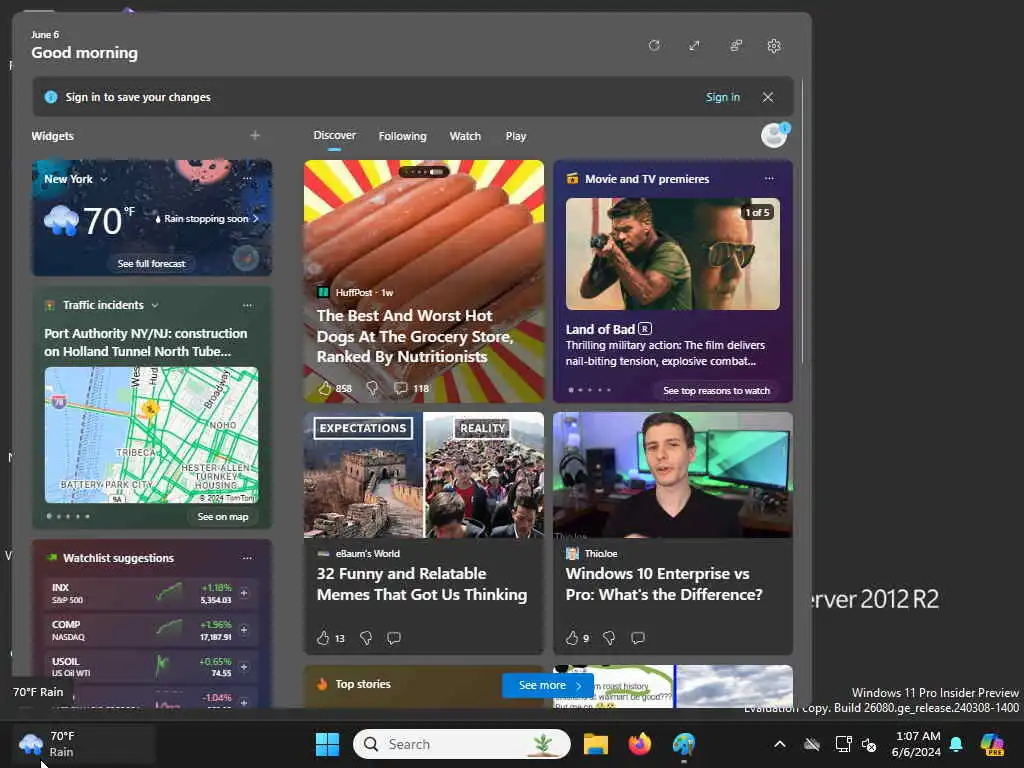1024x768 pixels.
Task: Open Traffic incidents more options
Action: tap(247, 305)
